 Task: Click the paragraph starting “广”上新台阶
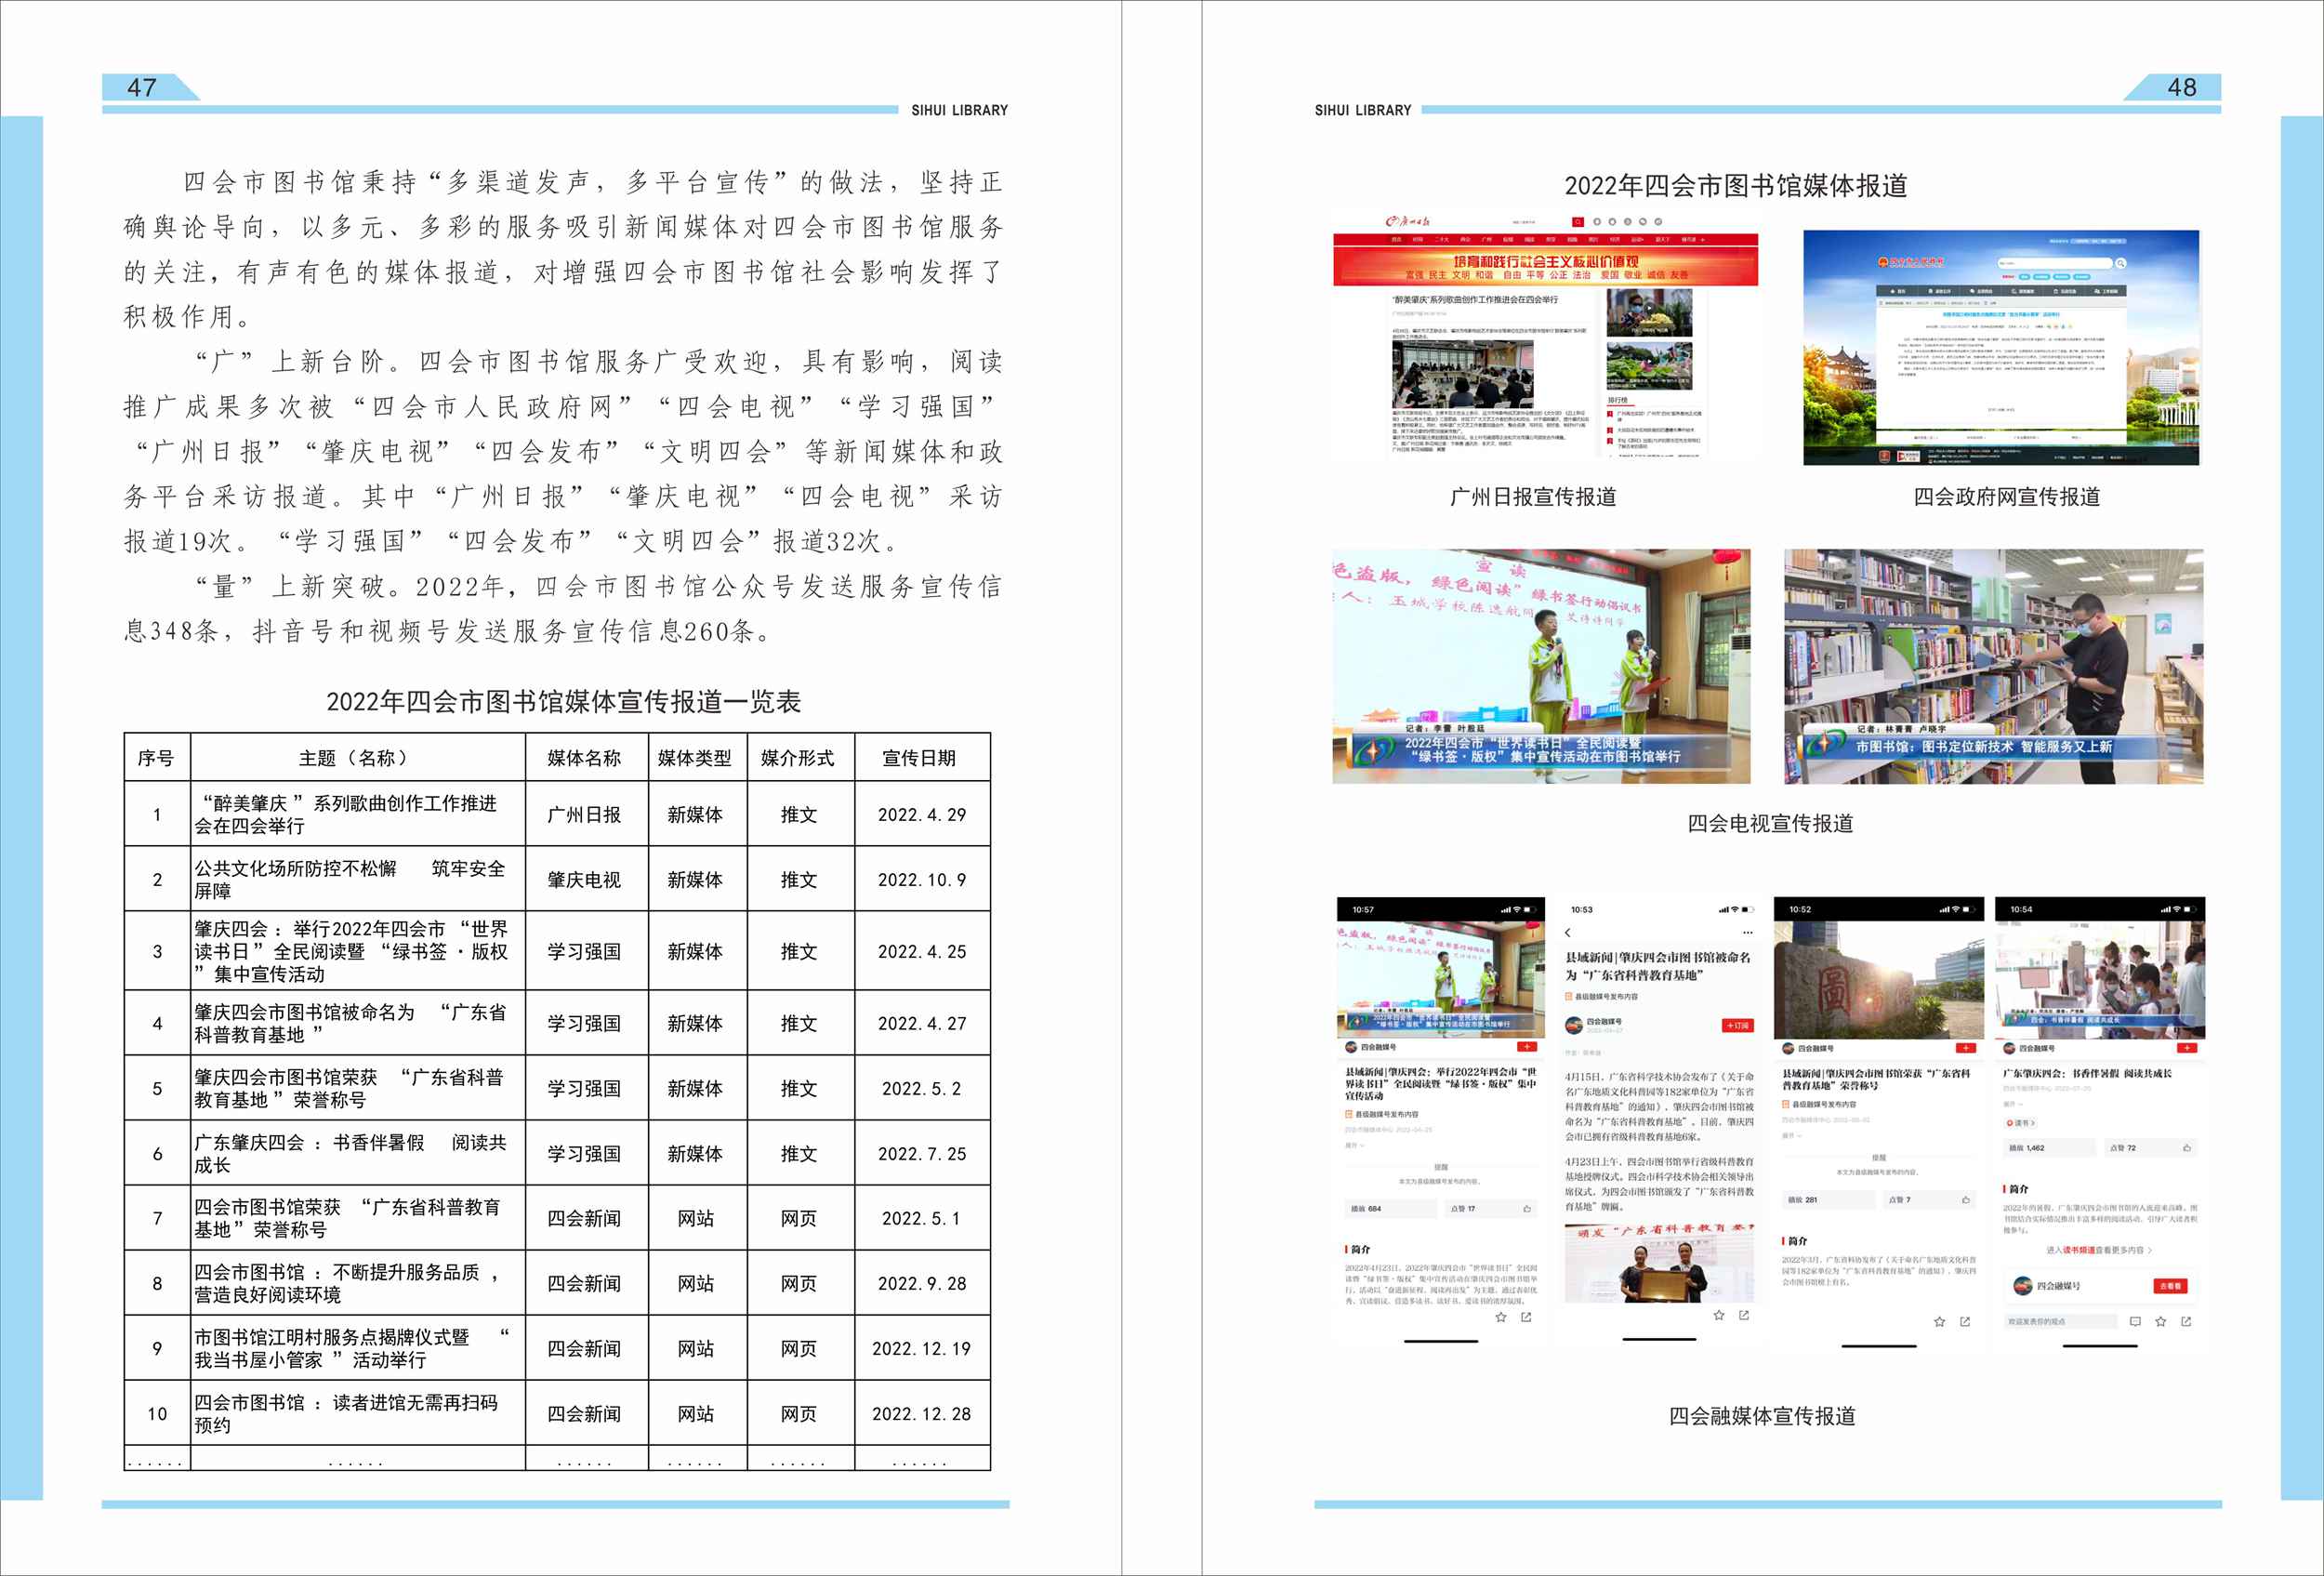[x=563, y=452]
